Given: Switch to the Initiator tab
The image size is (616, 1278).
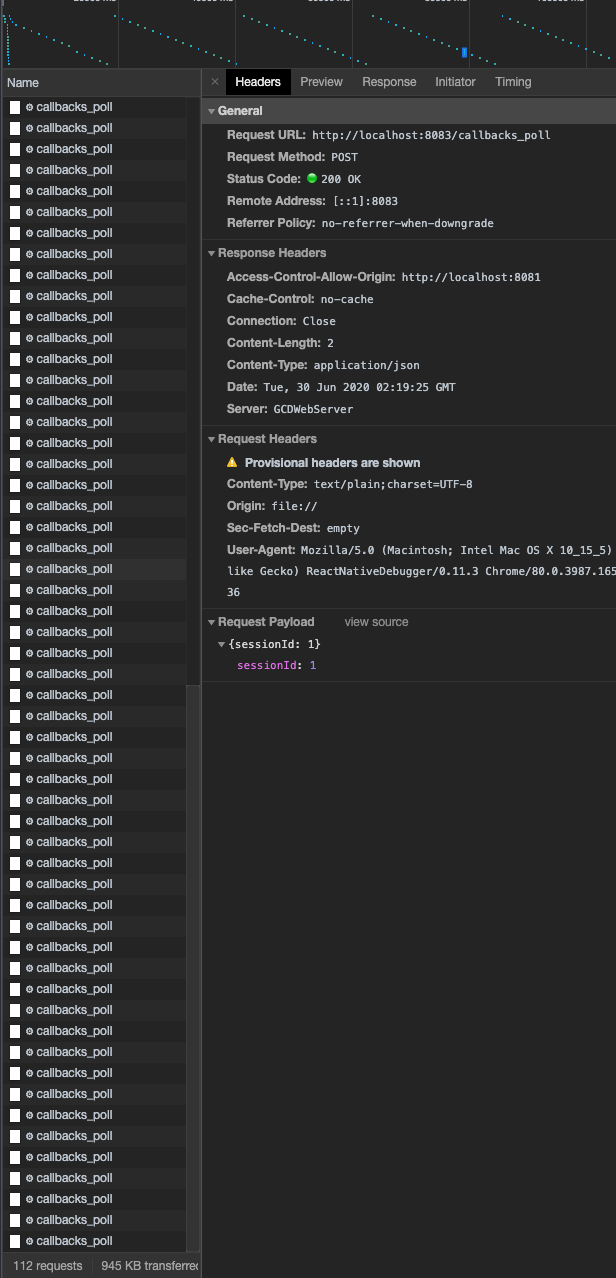Looking at the screenshot, I should (455, 82).
